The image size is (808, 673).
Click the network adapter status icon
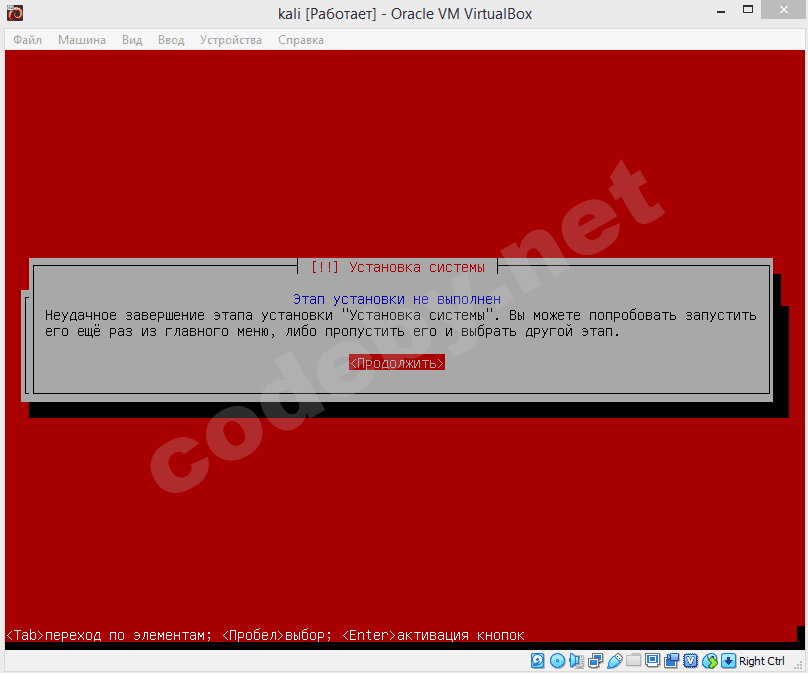click(x=596, y=661)
